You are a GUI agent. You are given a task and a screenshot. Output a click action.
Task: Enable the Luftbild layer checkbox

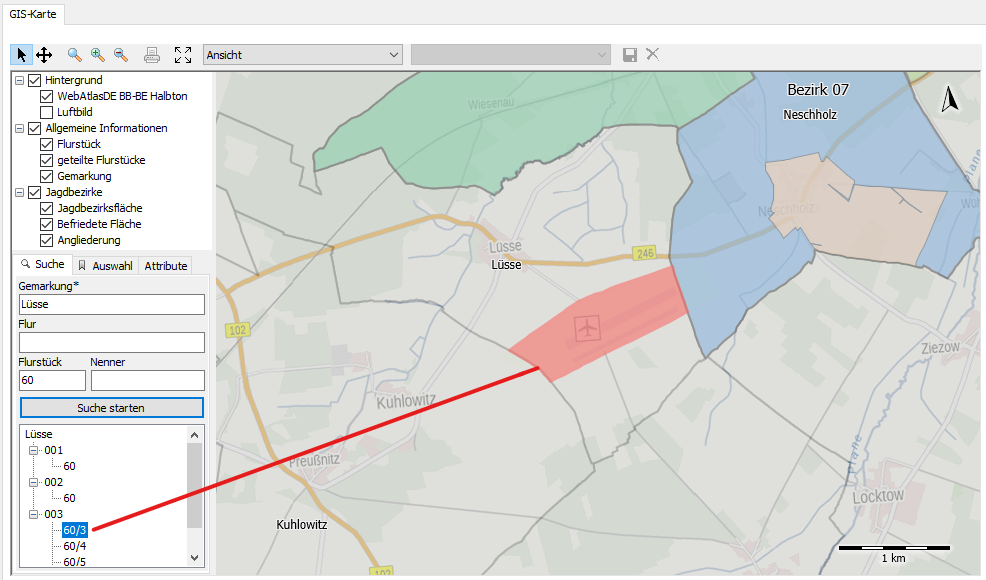(x=47, y=113)
